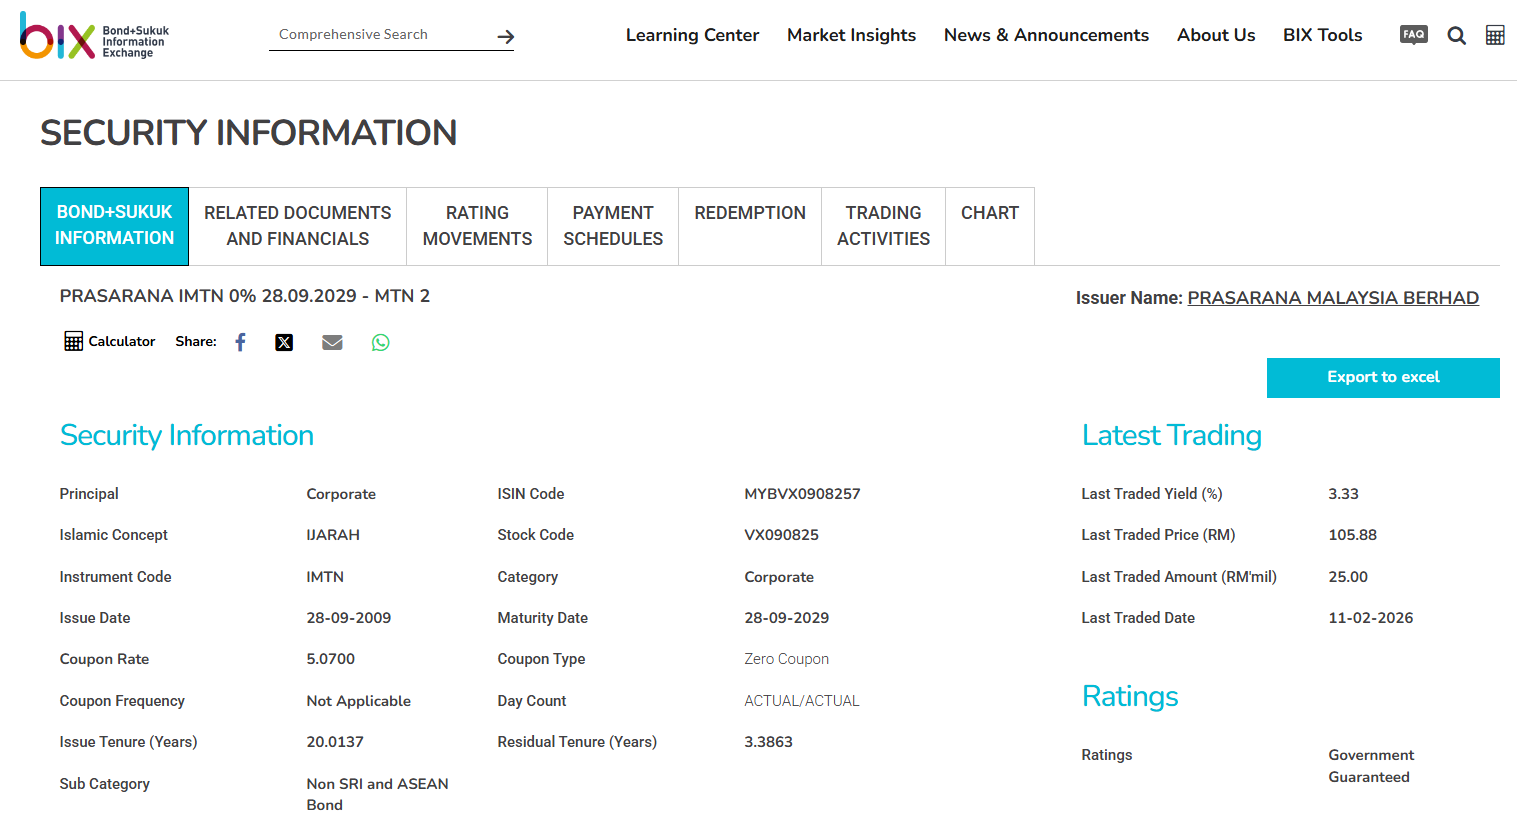Click the stock code VX090825
Image resolution: width=1517 pixels, height=822 pixels.
(781, 535)
